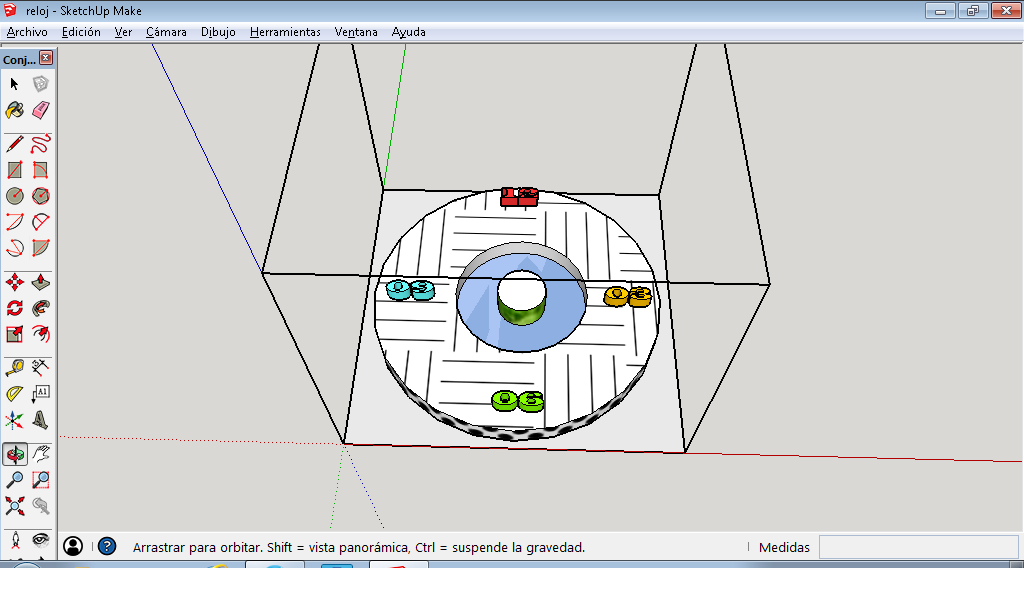Close the Conj... tool palette
This screenshot has height=594, width=1024.
click(46, 59)
